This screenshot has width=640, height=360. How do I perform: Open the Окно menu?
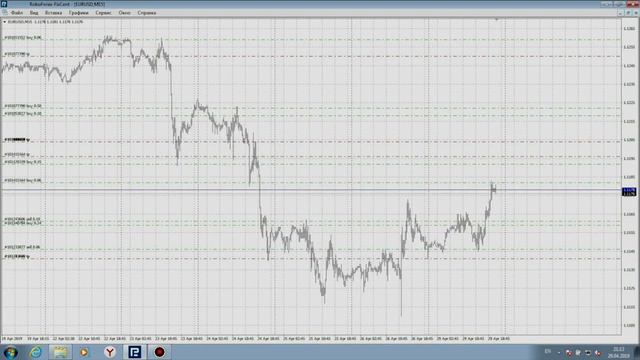[124, 13]
